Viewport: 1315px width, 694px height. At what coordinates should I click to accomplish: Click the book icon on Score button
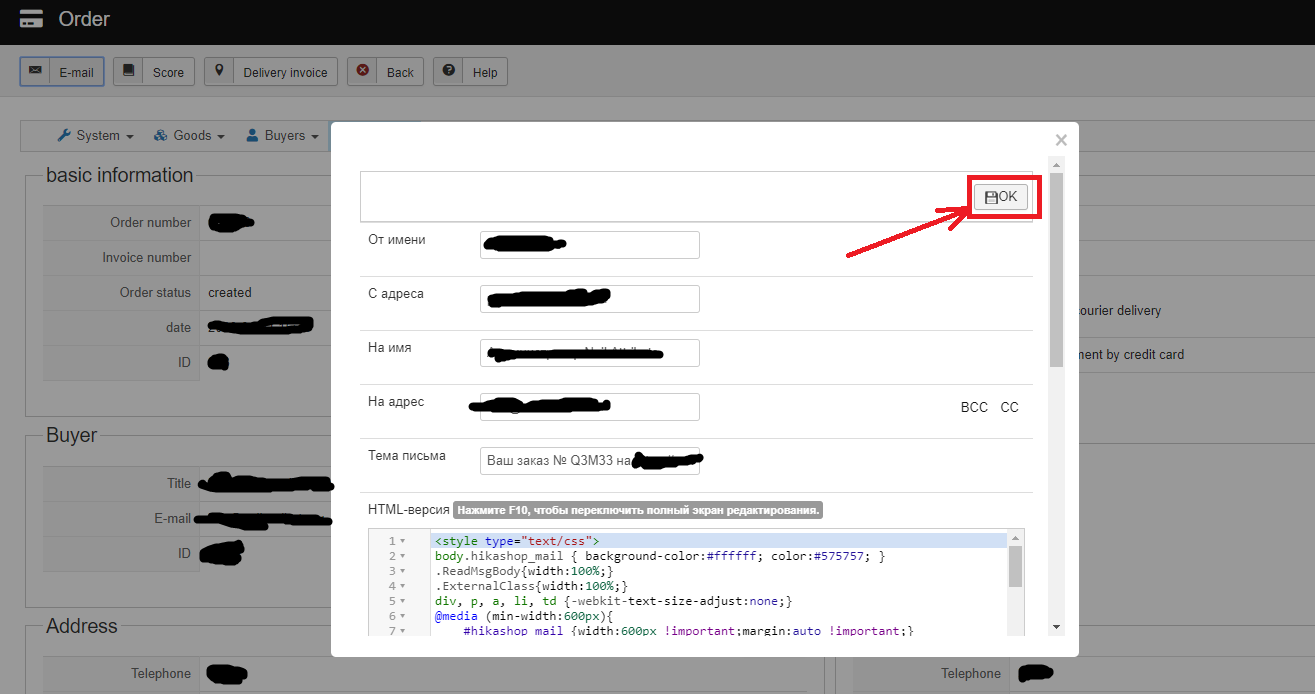(x=128, y=71)
